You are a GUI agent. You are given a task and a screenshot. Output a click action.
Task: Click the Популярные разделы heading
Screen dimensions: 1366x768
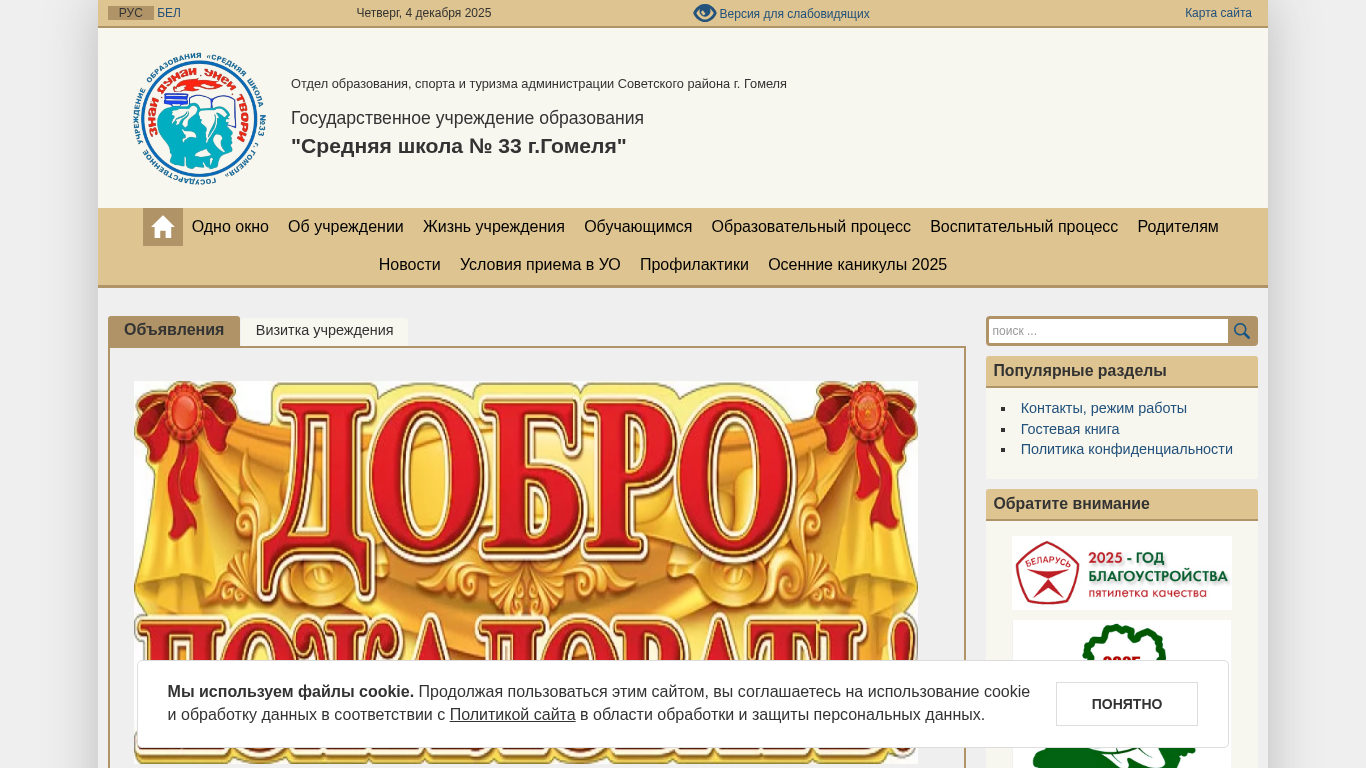[x=1080, y=371]
